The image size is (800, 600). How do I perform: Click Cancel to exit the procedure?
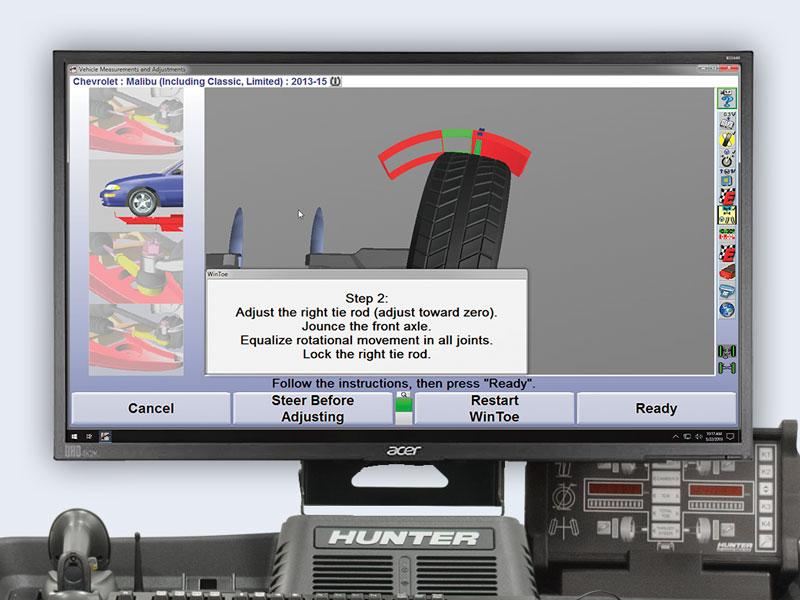(150, 408)
